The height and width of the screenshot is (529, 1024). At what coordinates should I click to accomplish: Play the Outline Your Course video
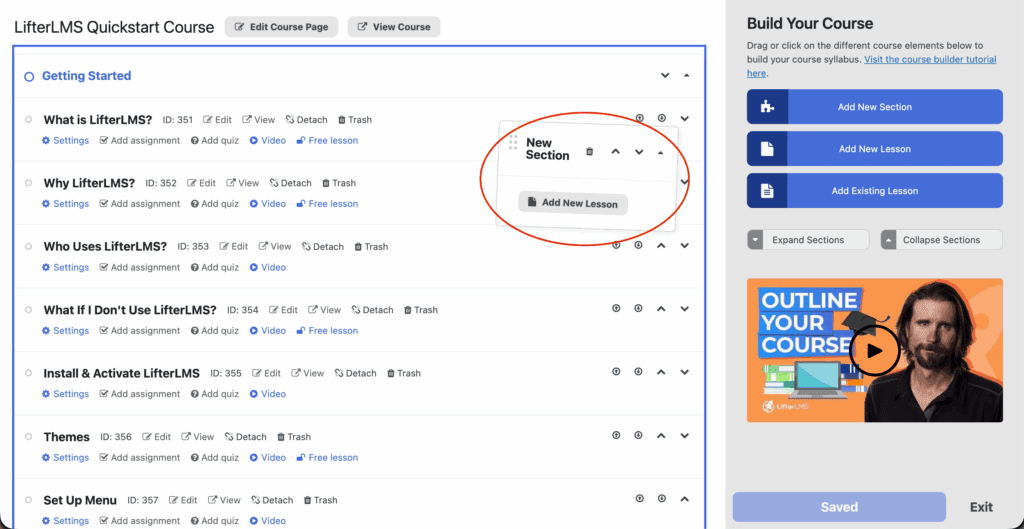click(874, 350)
